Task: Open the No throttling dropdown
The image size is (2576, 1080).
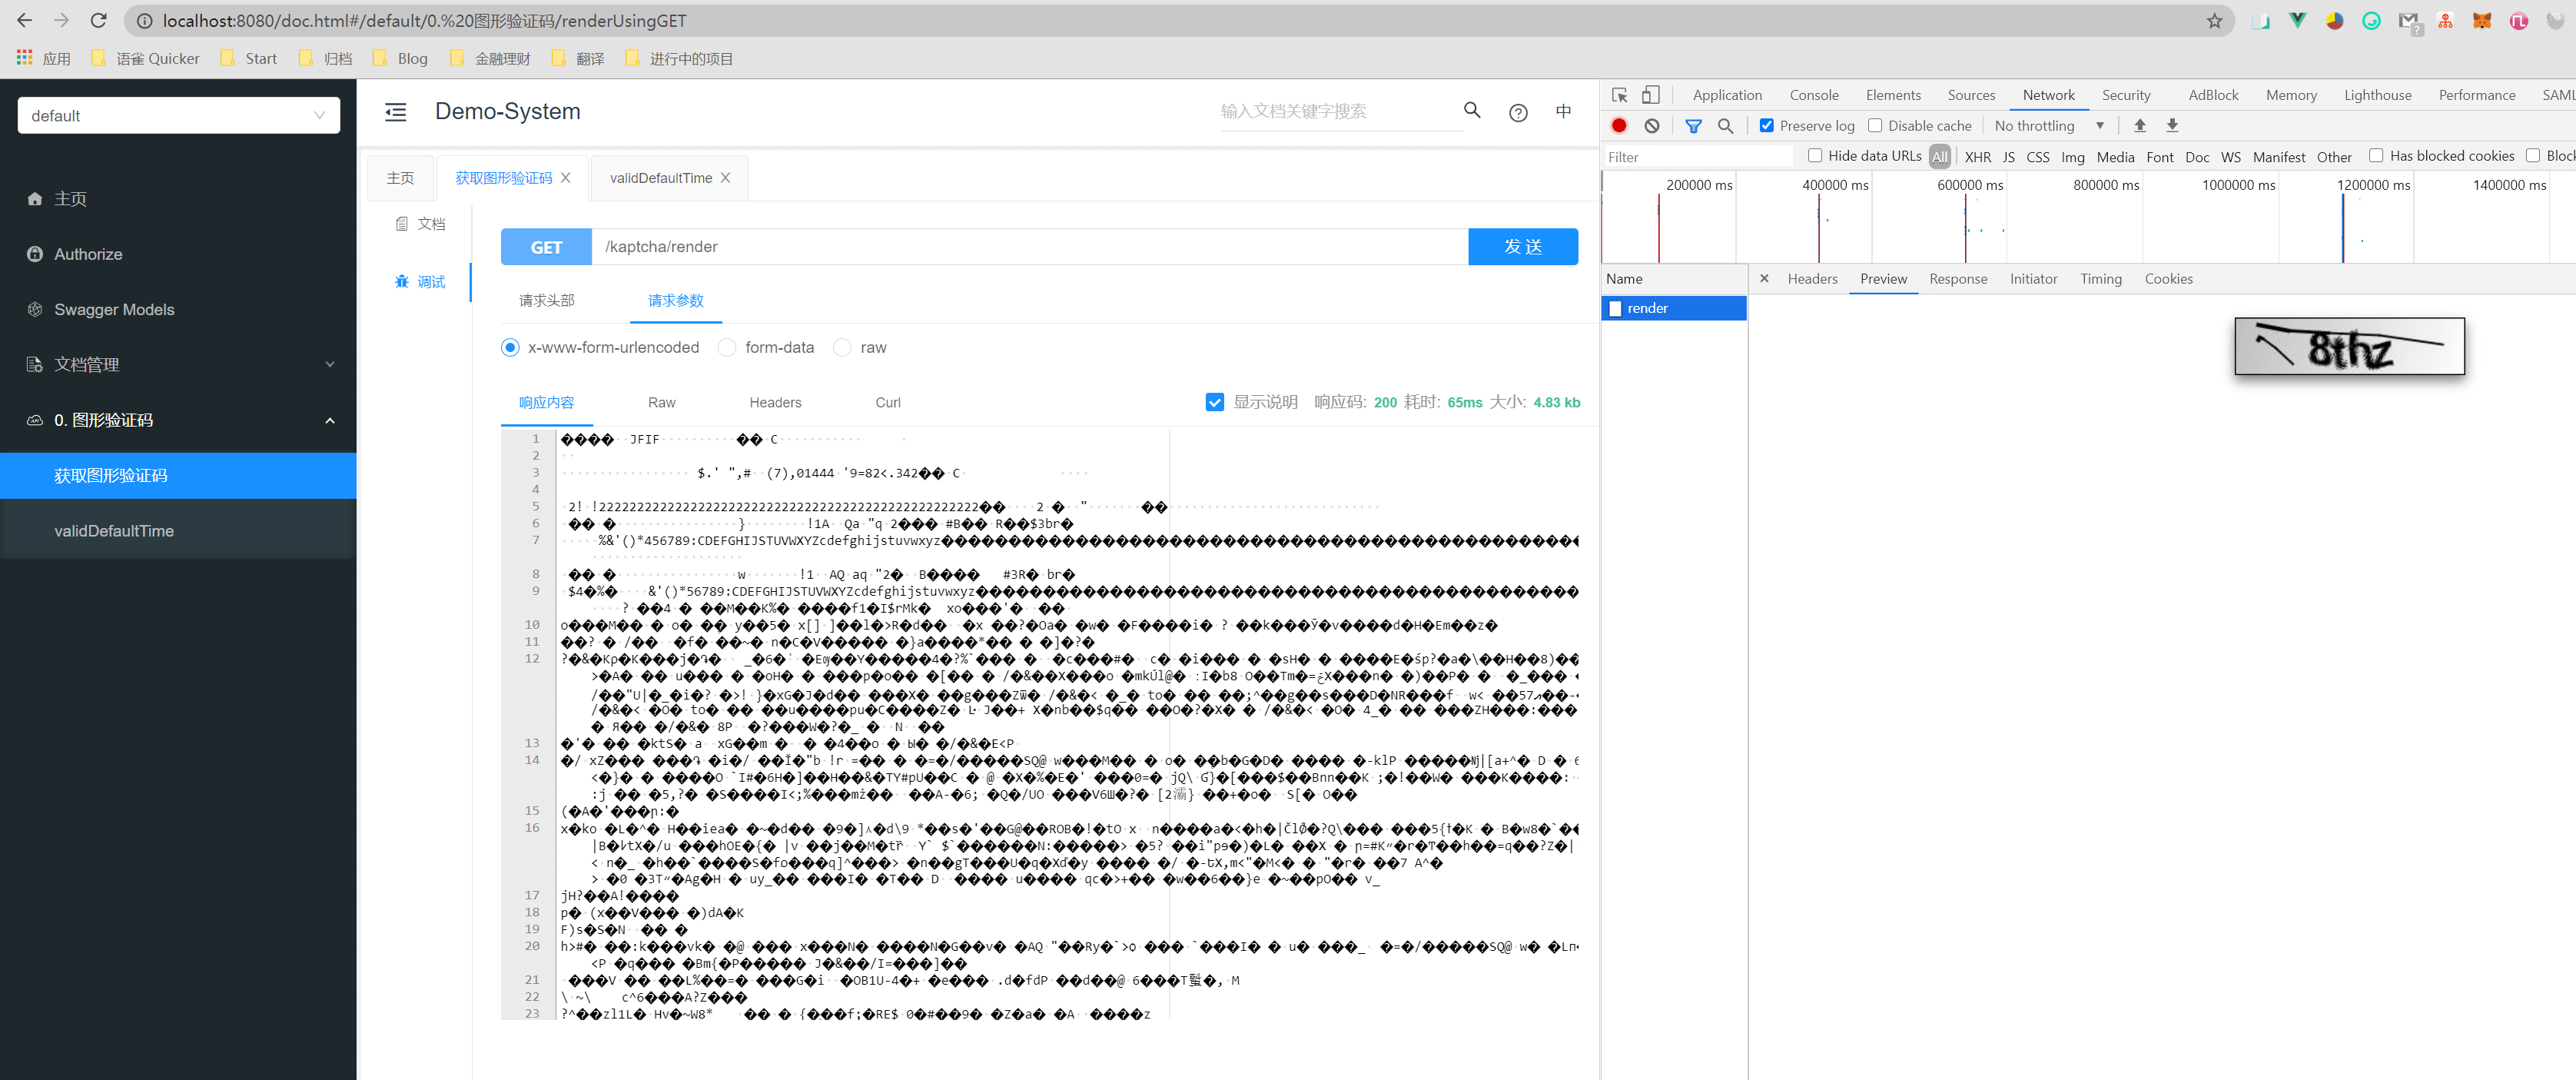Action: pos(2049,126)
